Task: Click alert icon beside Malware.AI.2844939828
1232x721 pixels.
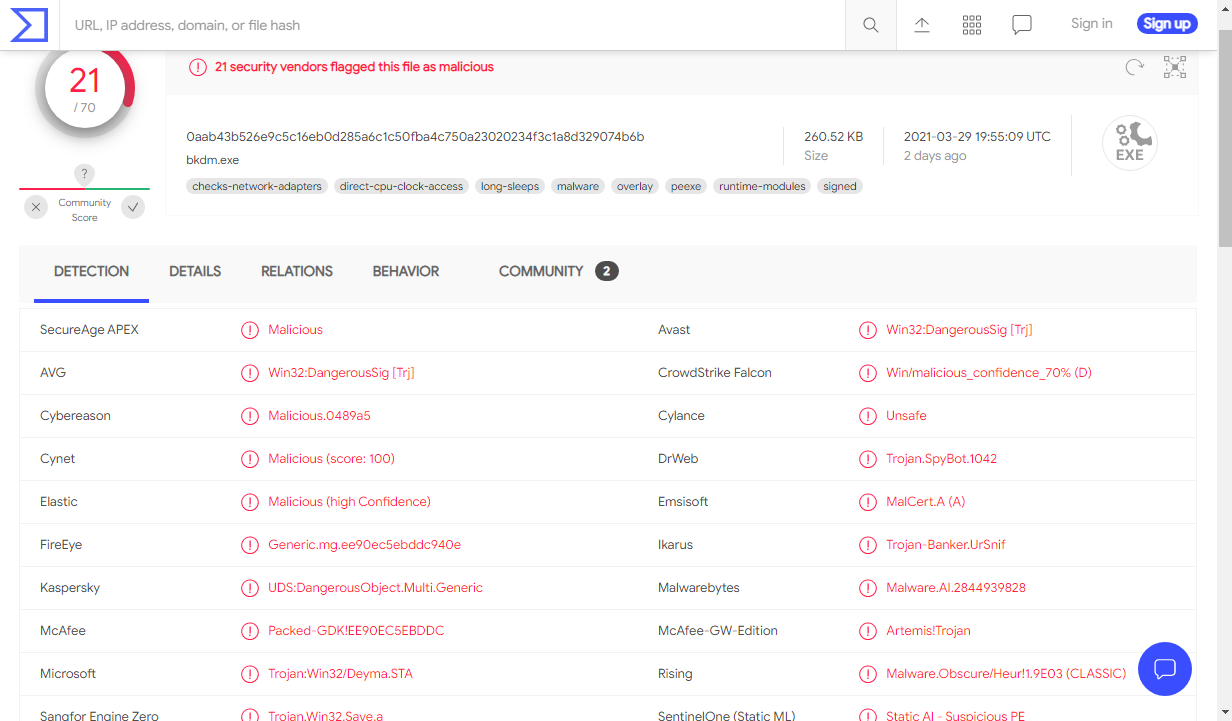Action: point(868,588)
